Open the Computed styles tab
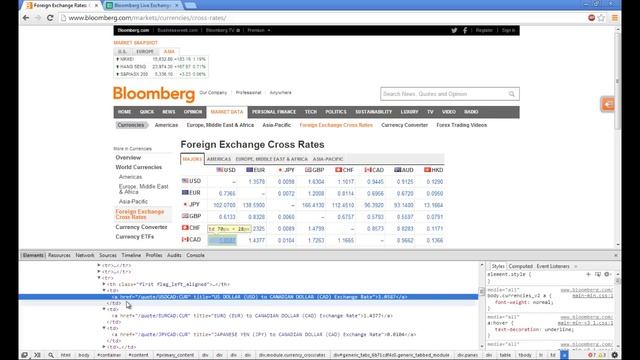Screen dimensions: 640x360 click(520, 267)
